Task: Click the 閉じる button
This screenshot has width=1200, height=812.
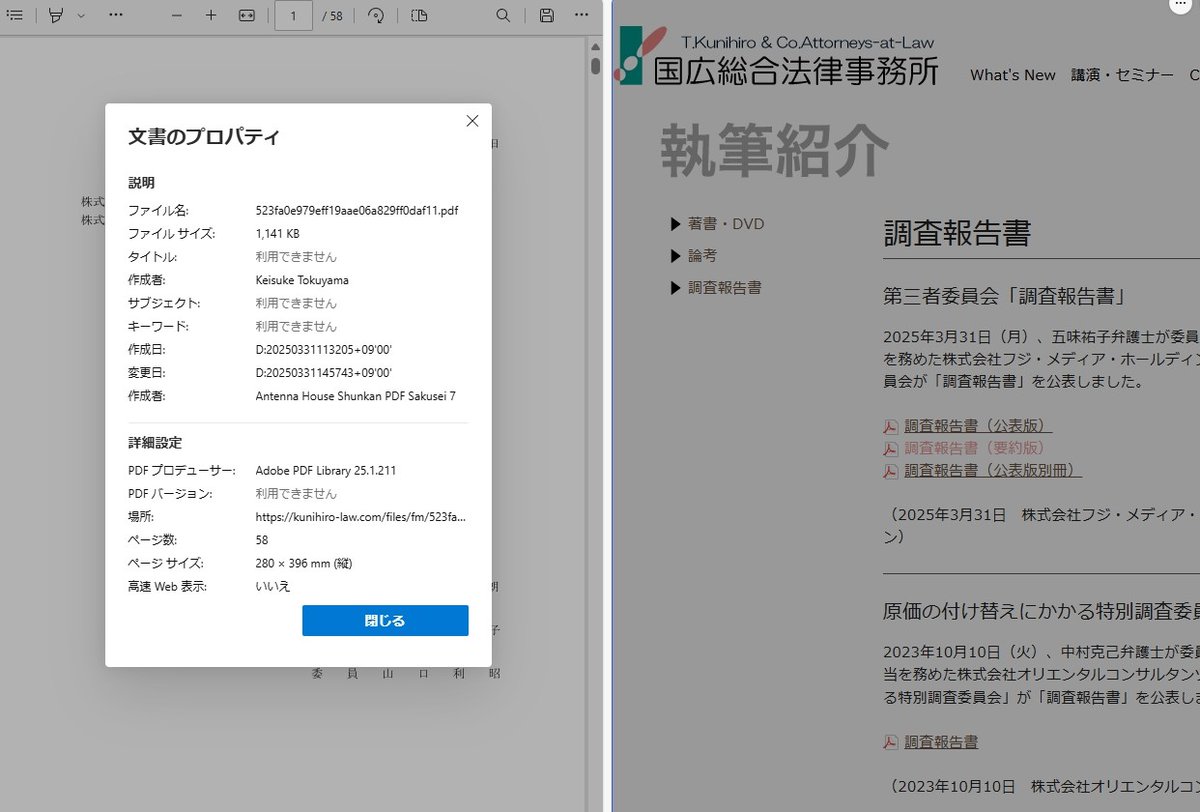Action: tap(385, 620)
